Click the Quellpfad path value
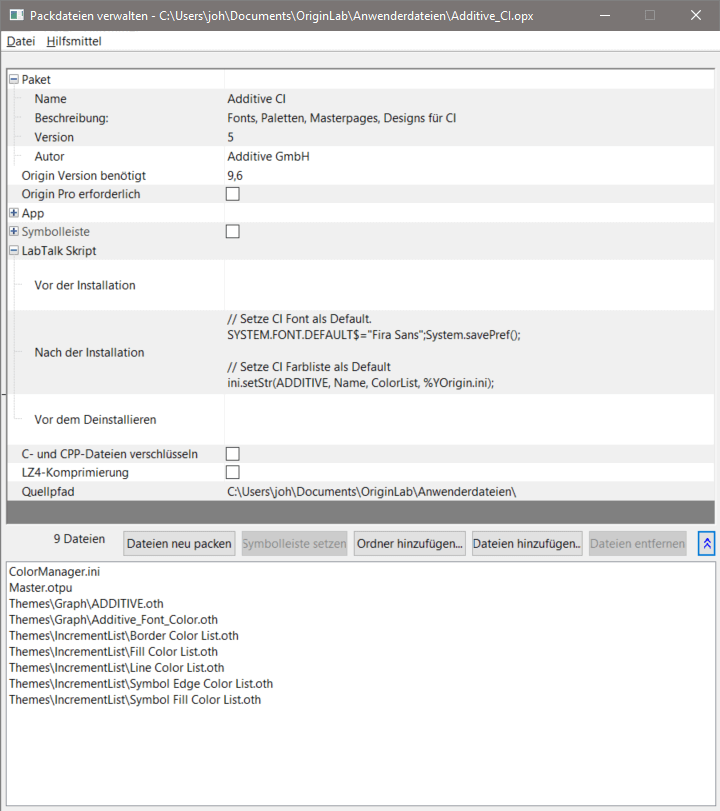Screen dimensions: 720x811 469,491
